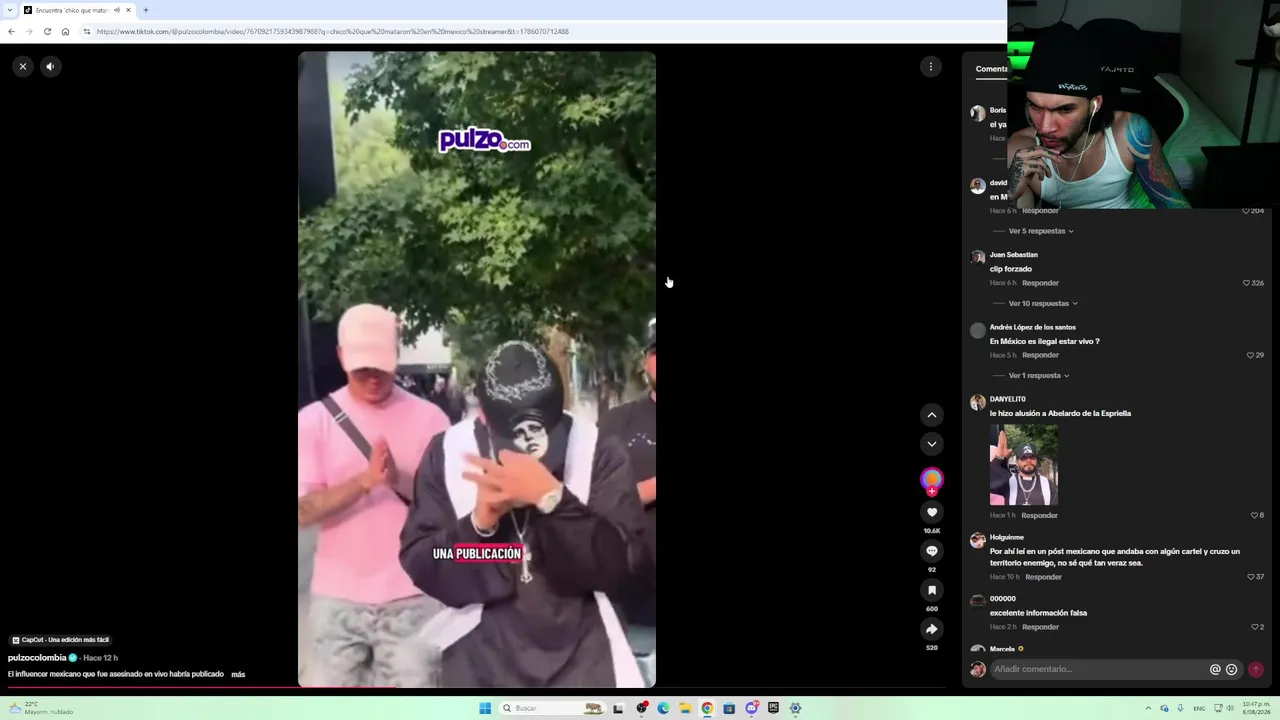The height and width of the screenshot is (720, 1280).
Task: Close the TikTok video viewer
Action: pyautogui.click(x=23, y=67)
